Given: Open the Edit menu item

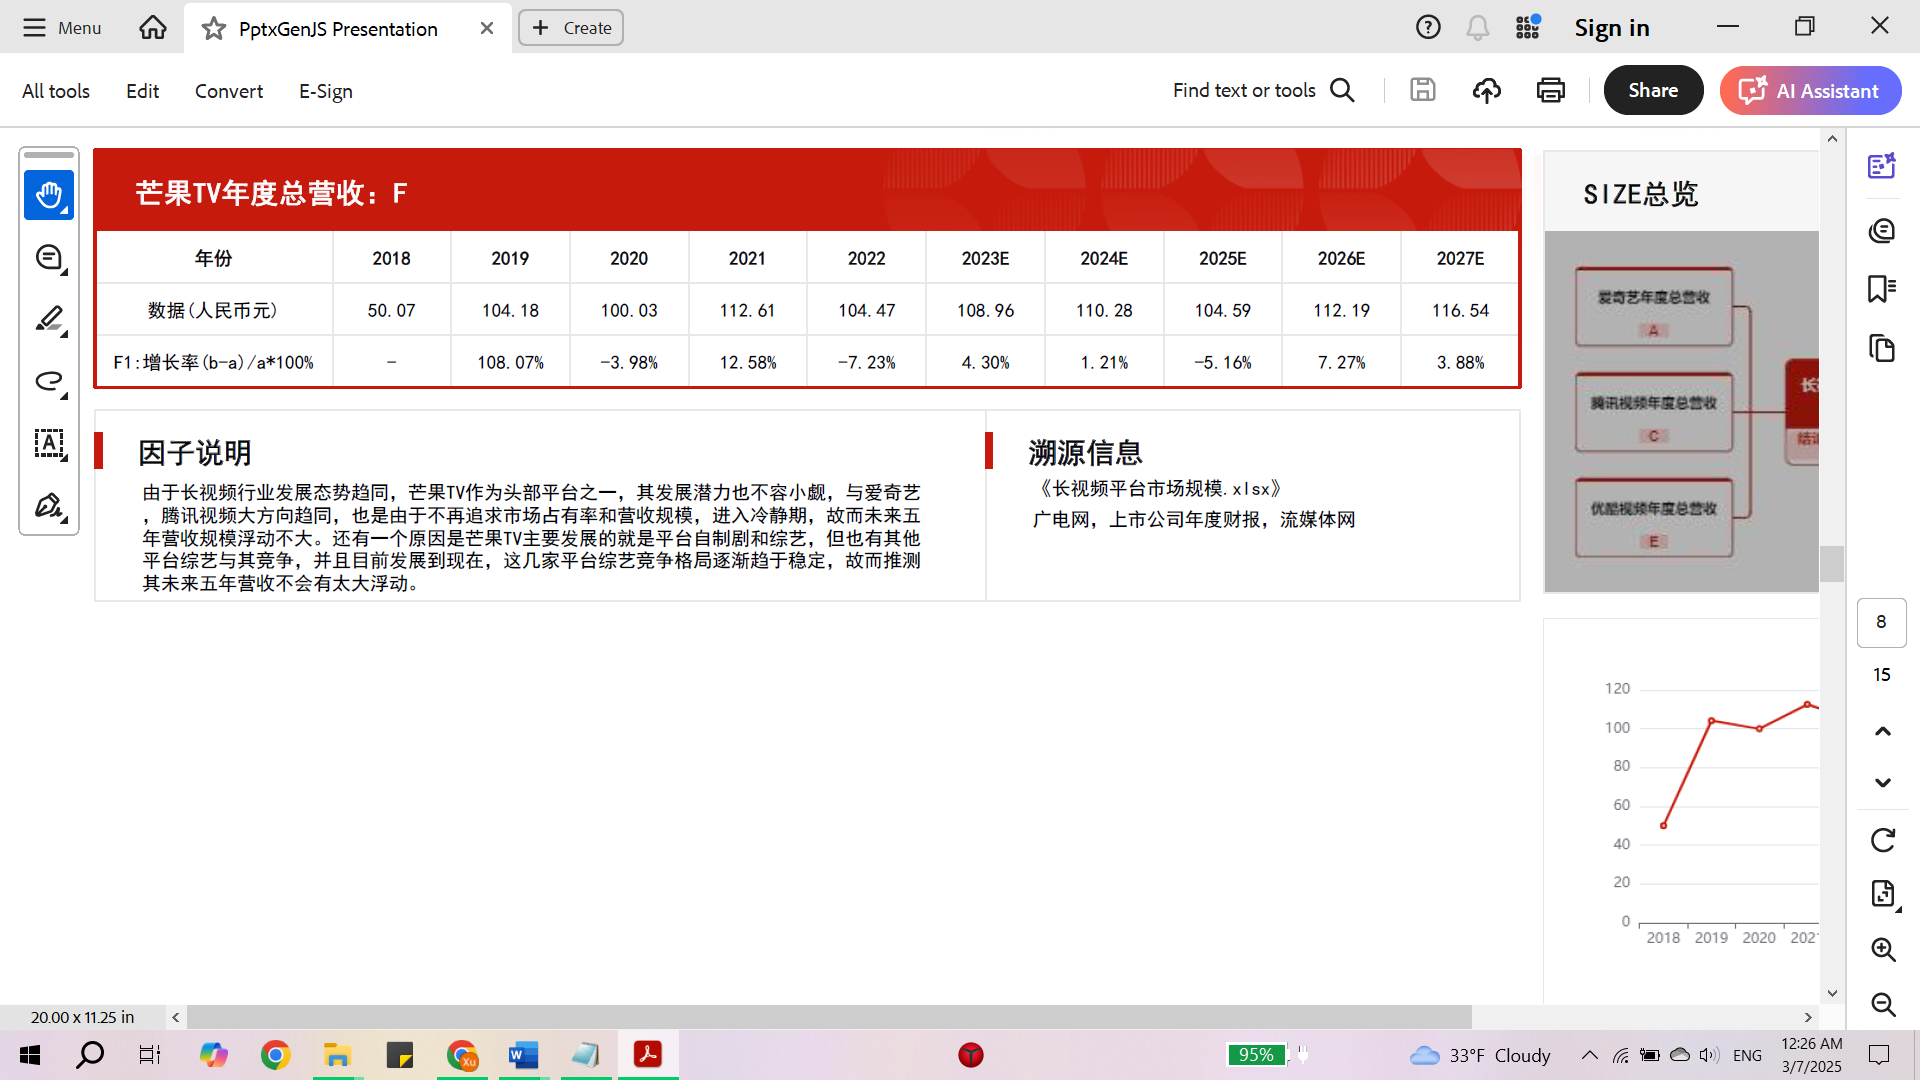Looking at the screenshot, I should tap(142, 91).
